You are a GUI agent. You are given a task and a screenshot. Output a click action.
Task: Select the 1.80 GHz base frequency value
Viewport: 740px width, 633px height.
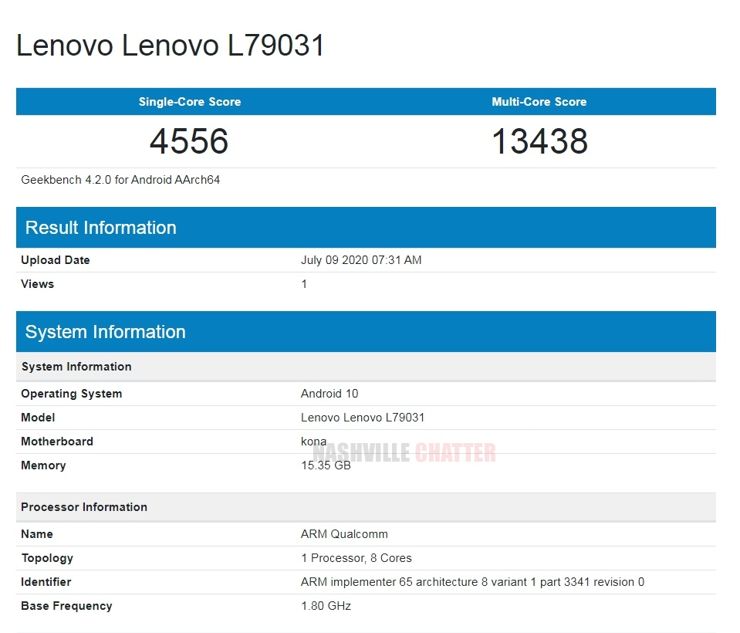tap(326, 606)
